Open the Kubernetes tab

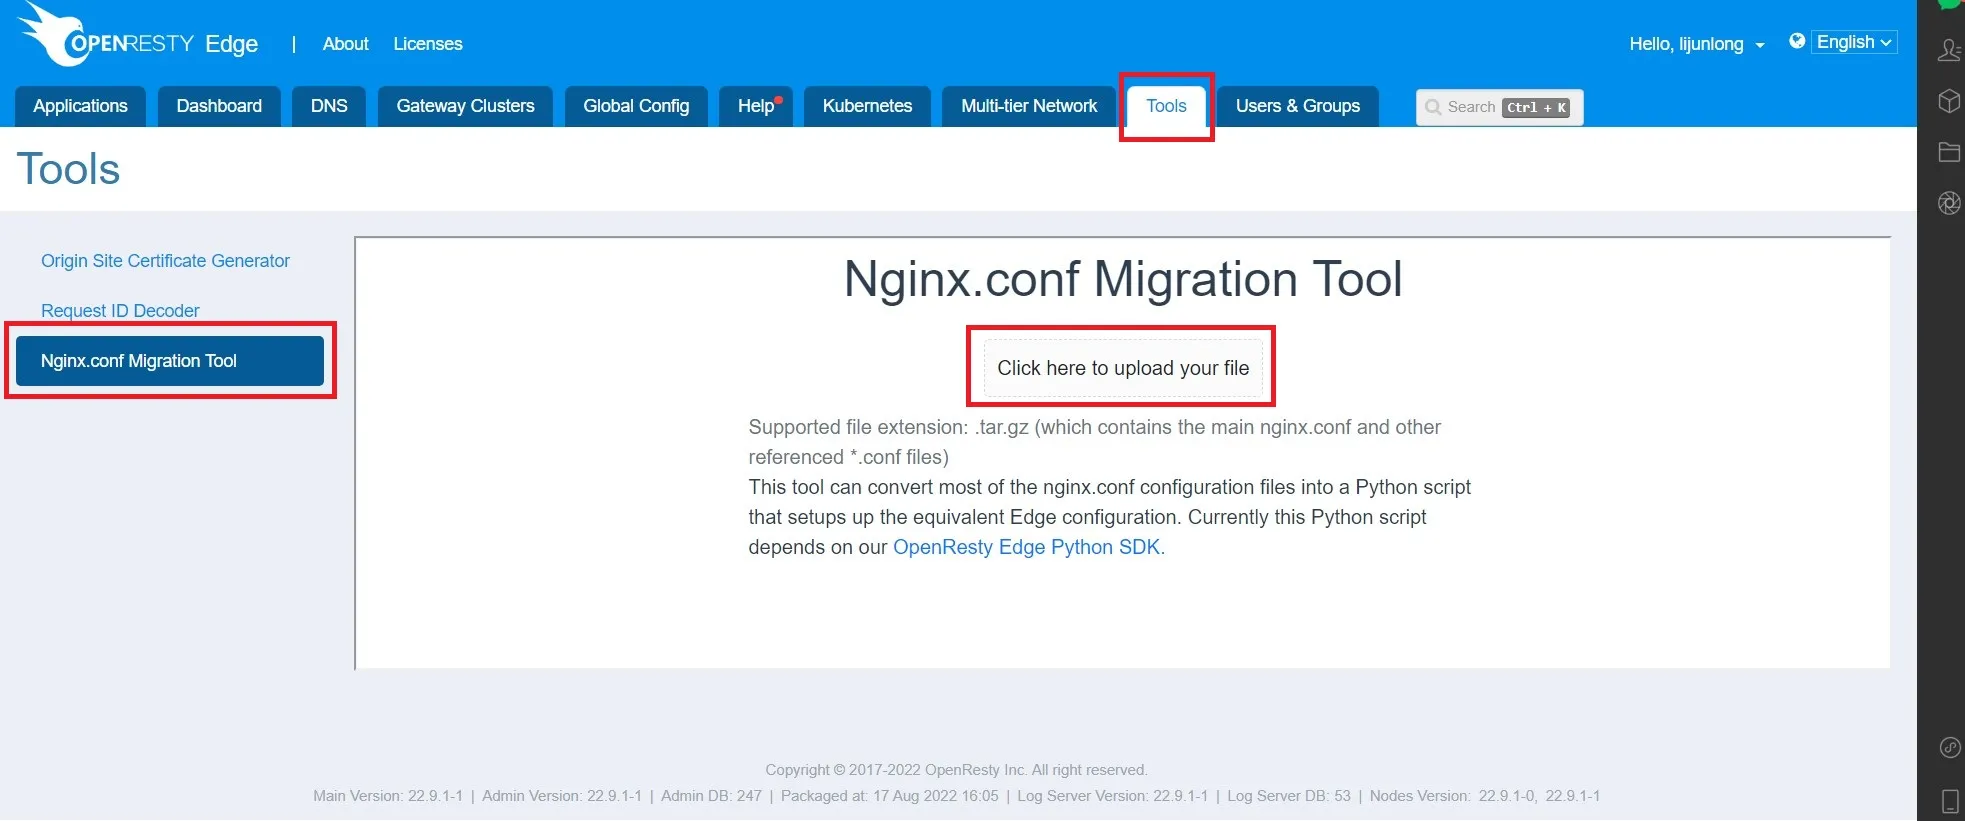point(867,106)
